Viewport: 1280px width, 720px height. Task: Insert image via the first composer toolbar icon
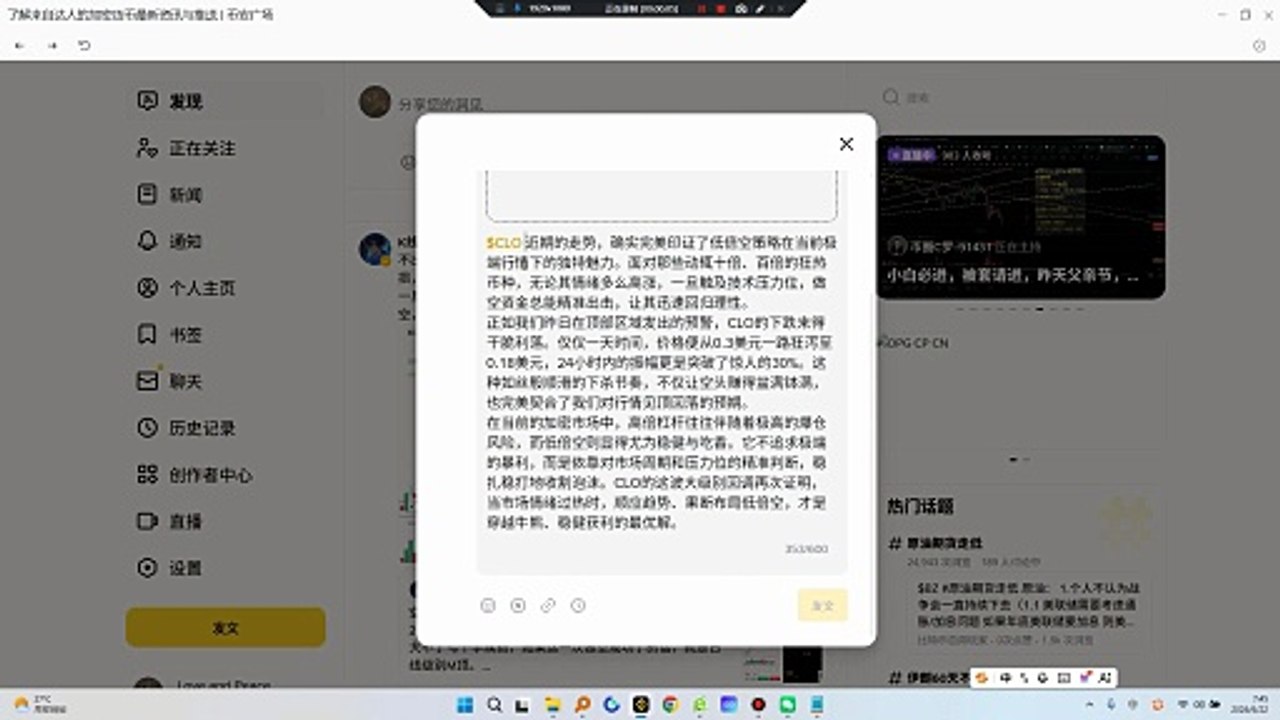tap(488, 605)
